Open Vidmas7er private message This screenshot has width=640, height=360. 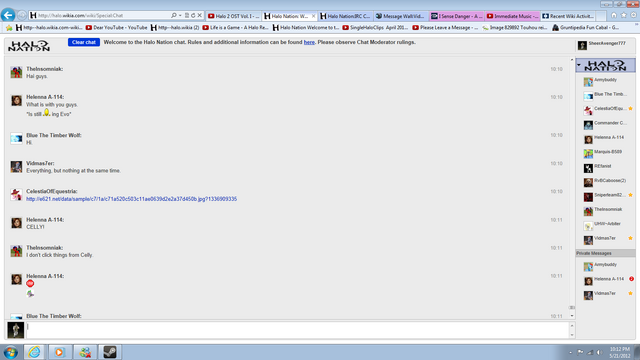606,294
